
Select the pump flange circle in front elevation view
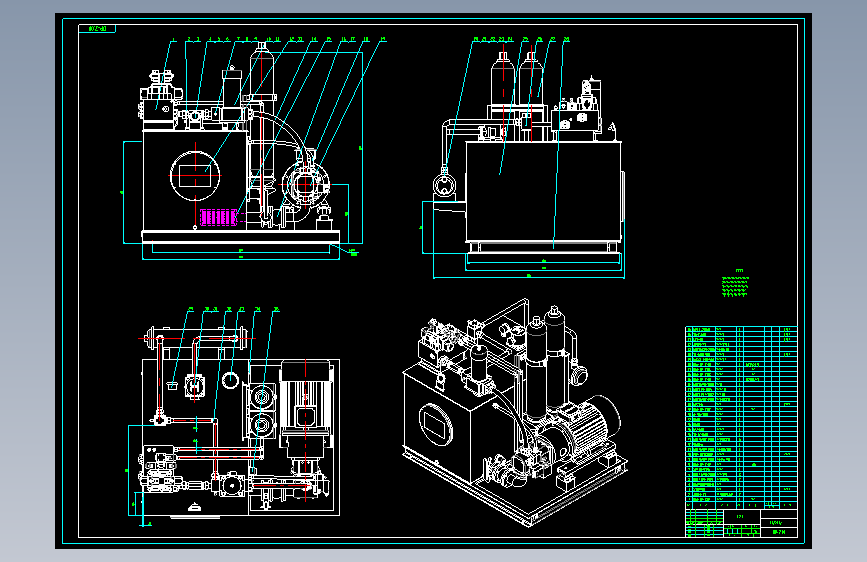click(305, 184)
